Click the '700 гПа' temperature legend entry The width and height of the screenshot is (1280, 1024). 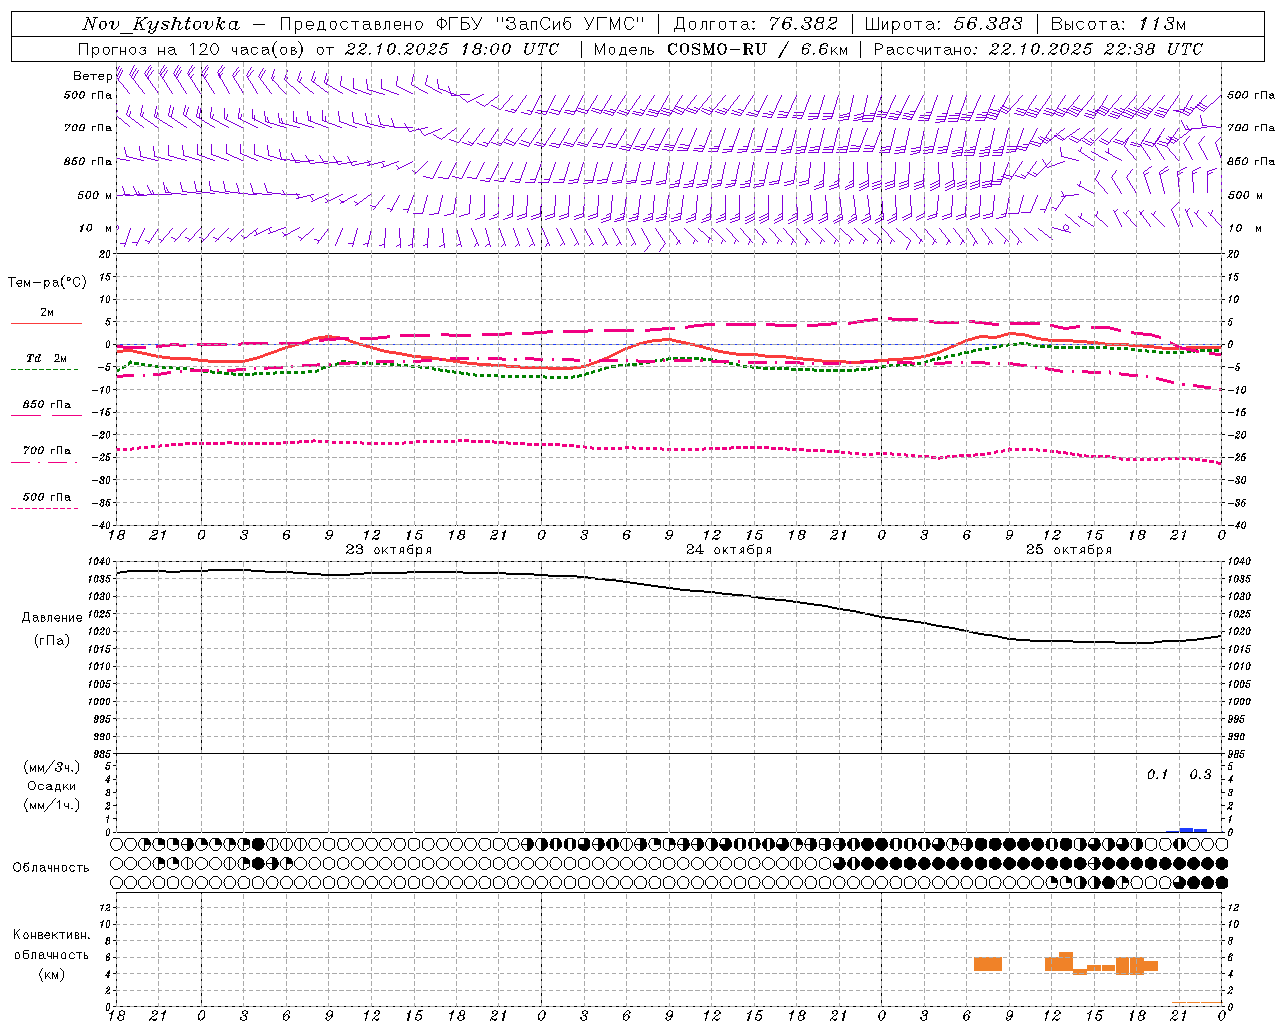pos(47,451)
